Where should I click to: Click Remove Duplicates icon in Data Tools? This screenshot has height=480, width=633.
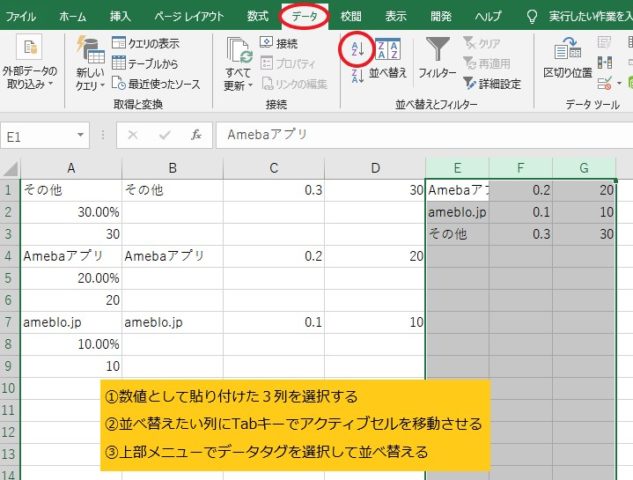604,63
